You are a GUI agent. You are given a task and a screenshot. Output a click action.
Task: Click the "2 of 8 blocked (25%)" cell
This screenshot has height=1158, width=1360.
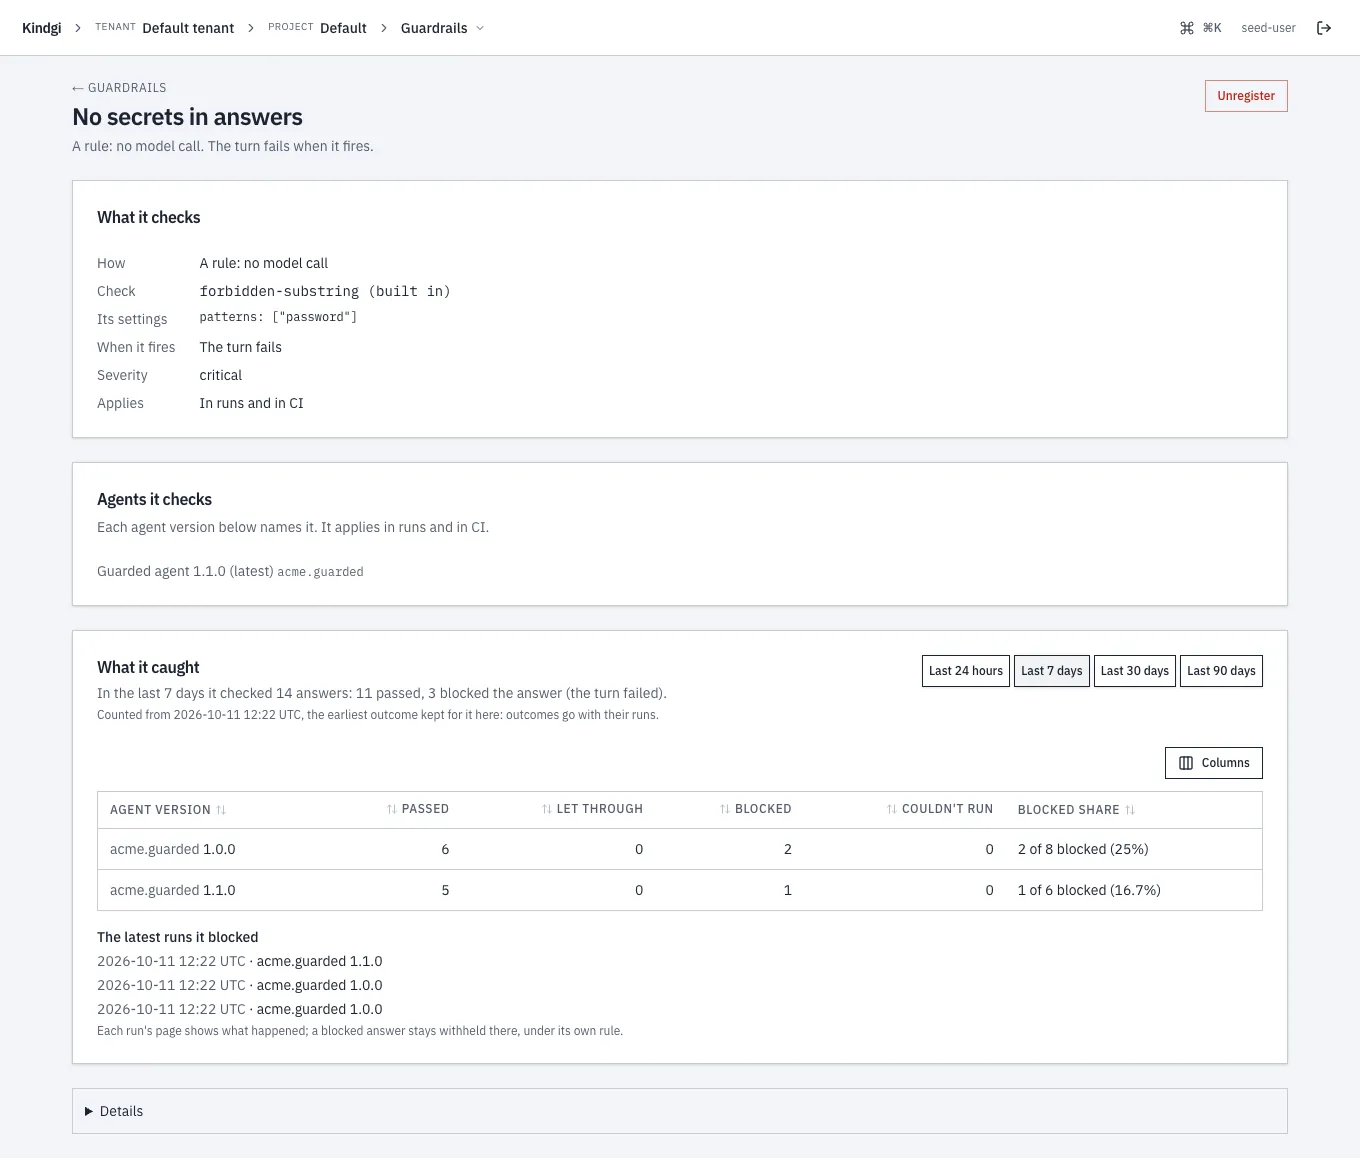tap(1083, 849)
